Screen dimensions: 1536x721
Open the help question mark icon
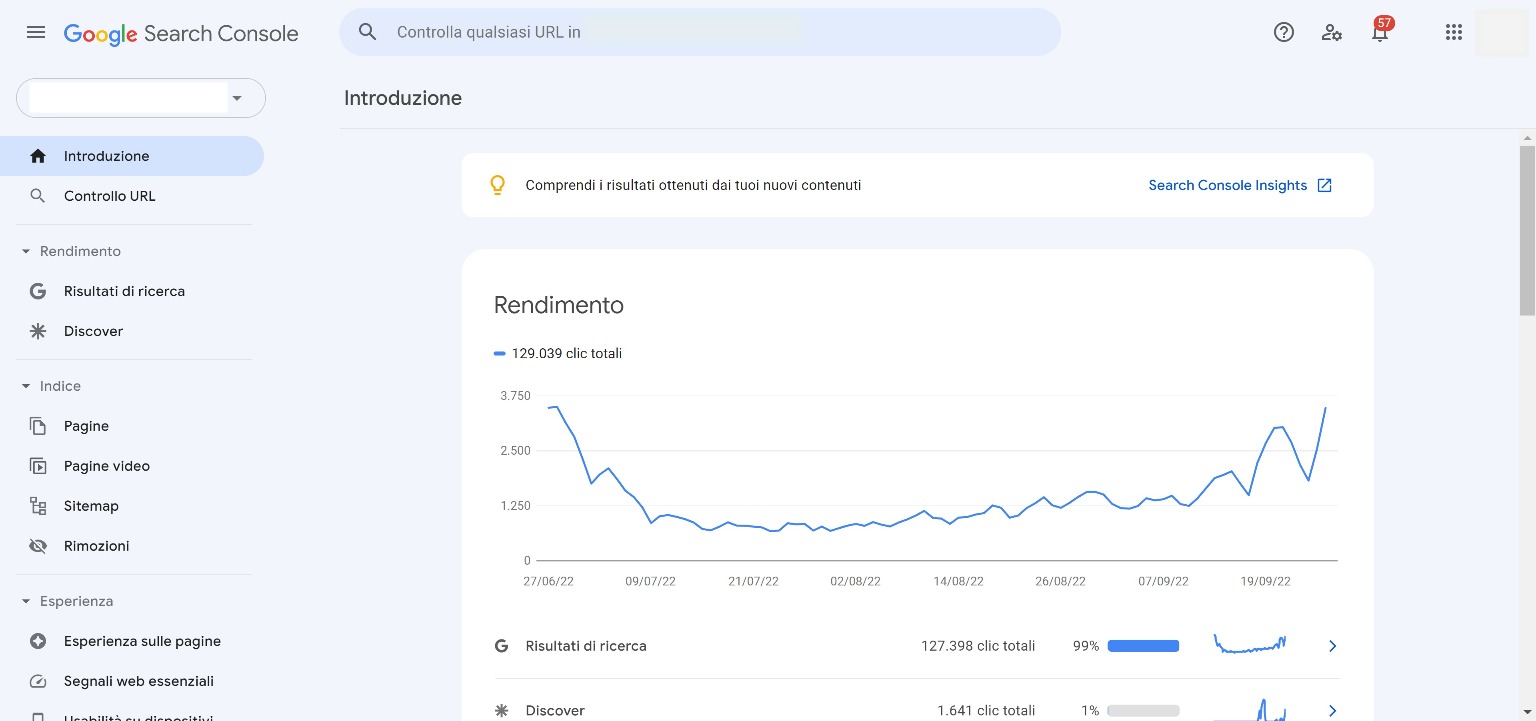click(1284, 32)
